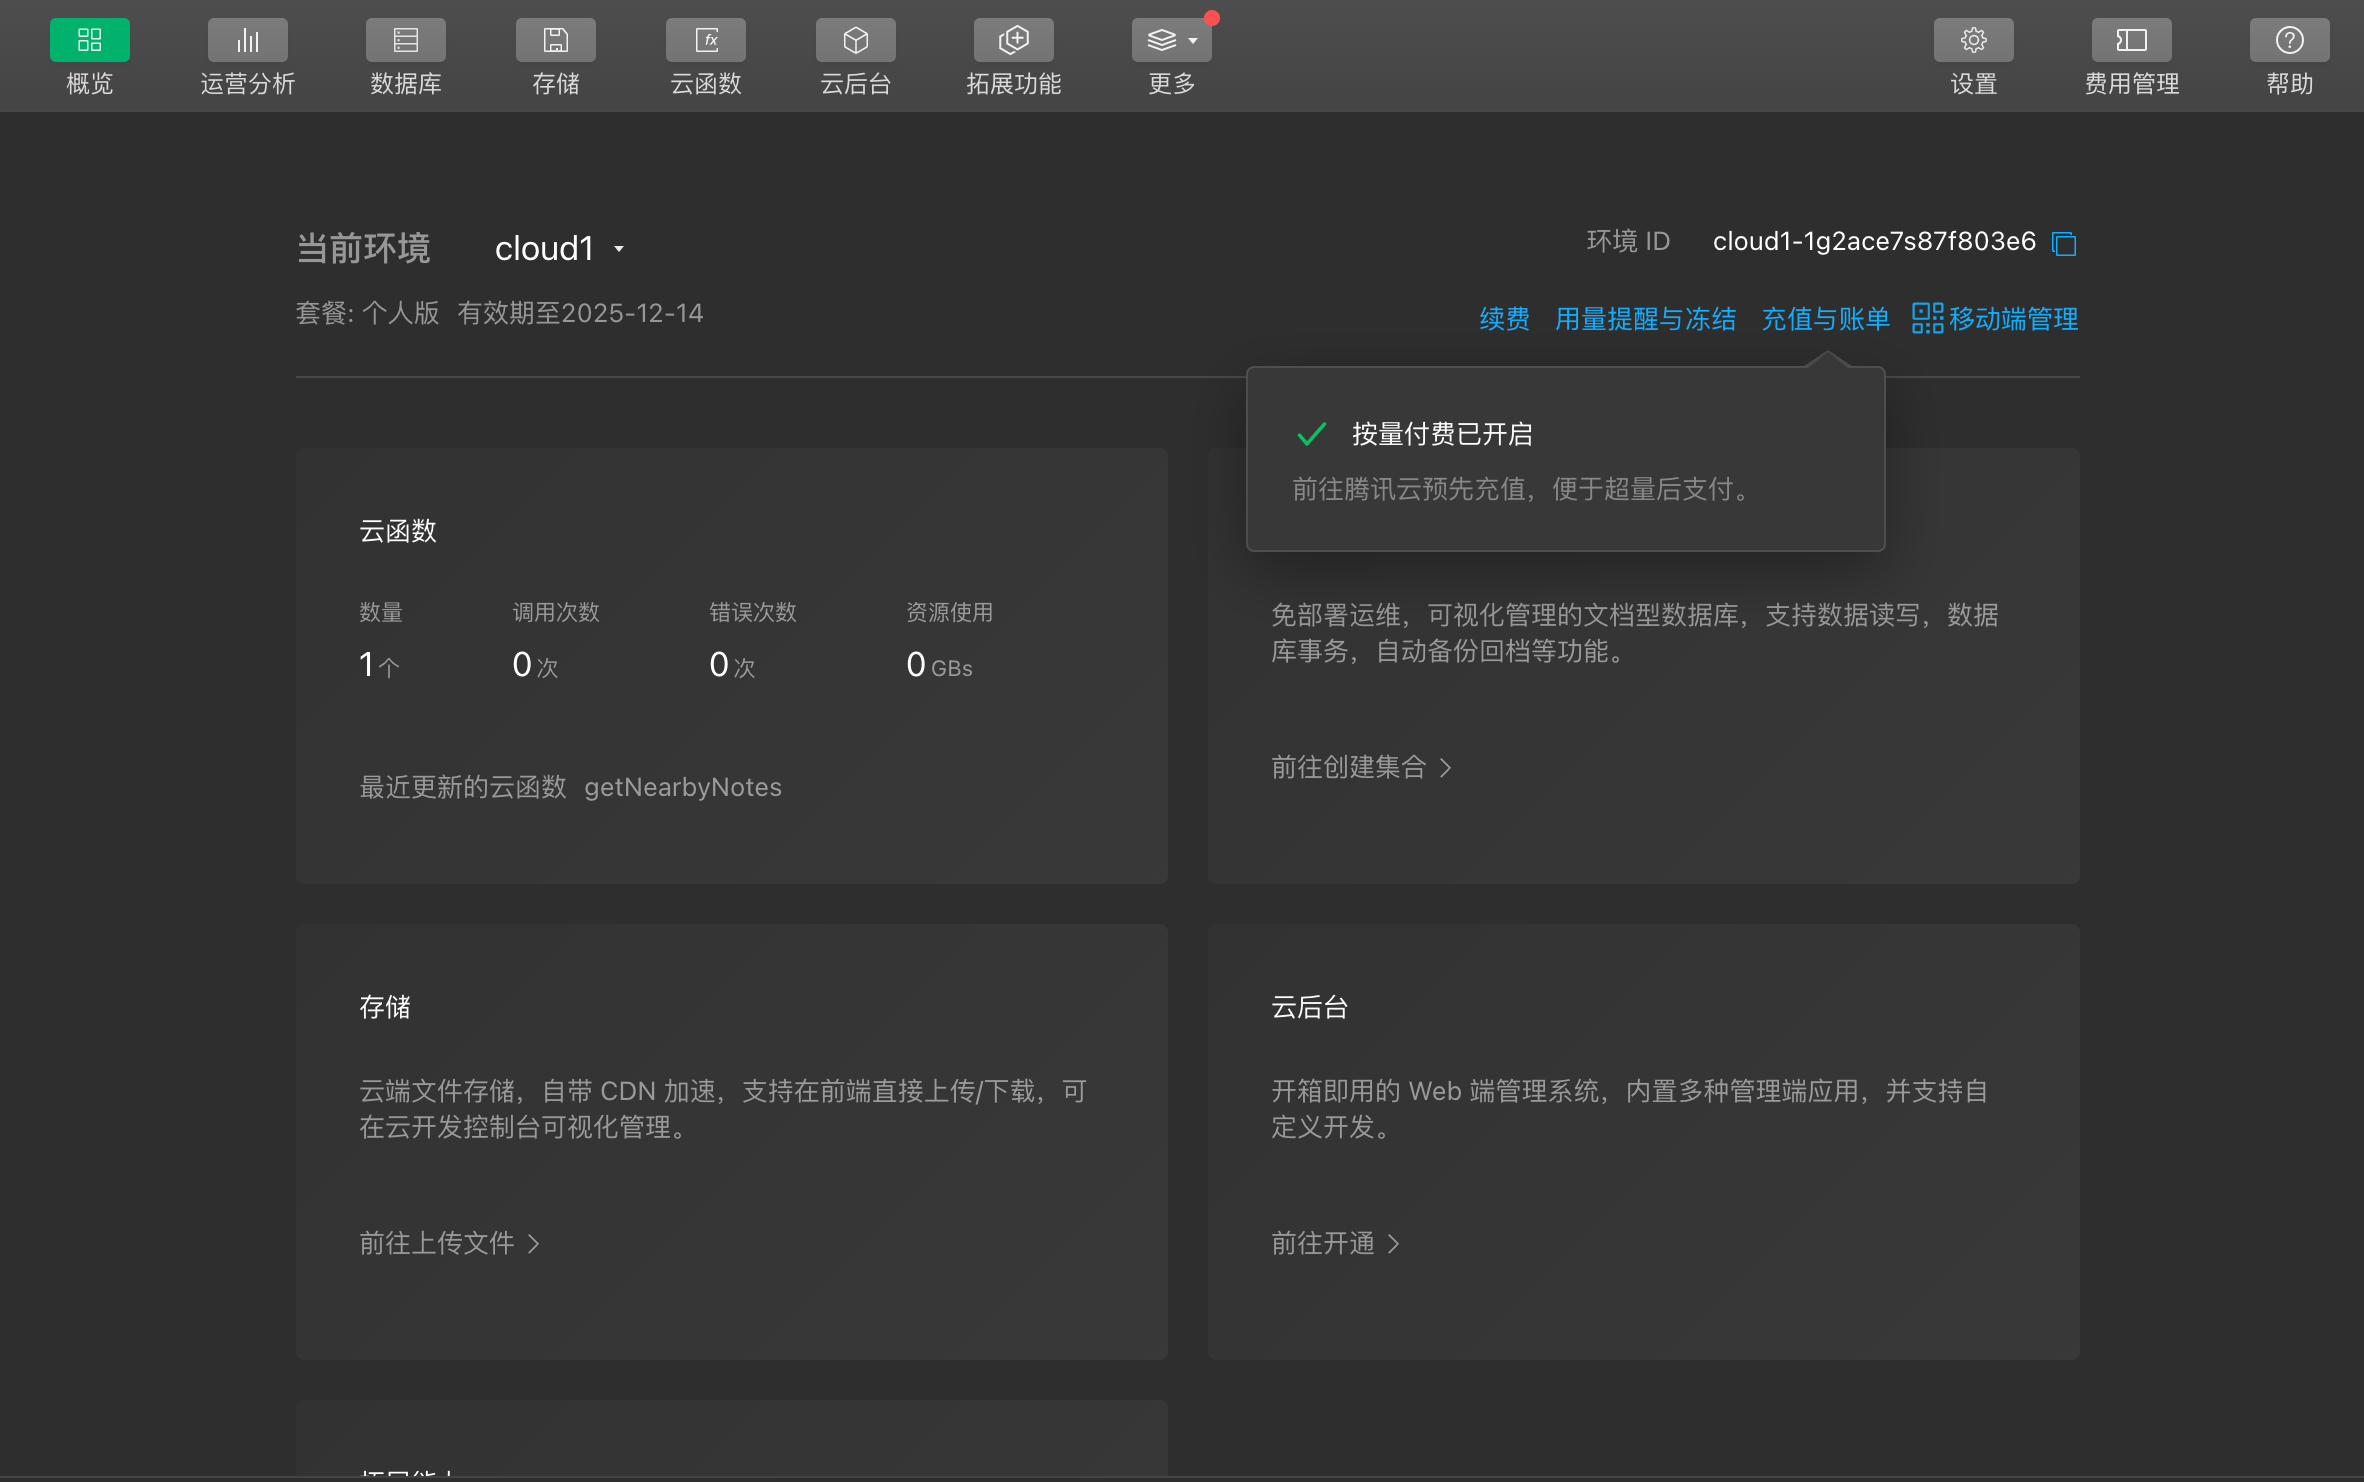Copy the environment ID with copy icon

2064,243
